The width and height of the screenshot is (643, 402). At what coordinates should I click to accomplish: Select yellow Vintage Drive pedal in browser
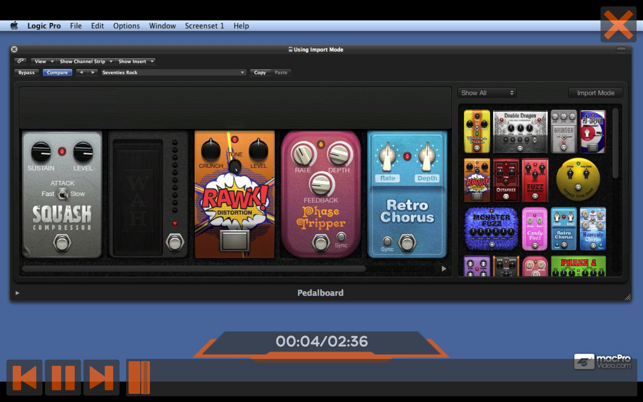click(x=477, y=131)
